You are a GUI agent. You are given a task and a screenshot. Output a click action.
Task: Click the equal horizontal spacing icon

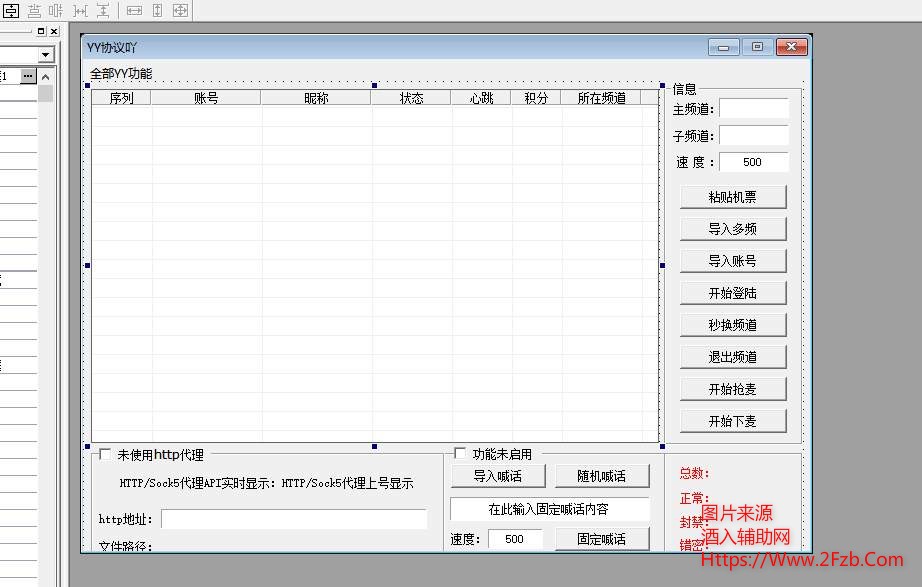click(x=80, y=10)
